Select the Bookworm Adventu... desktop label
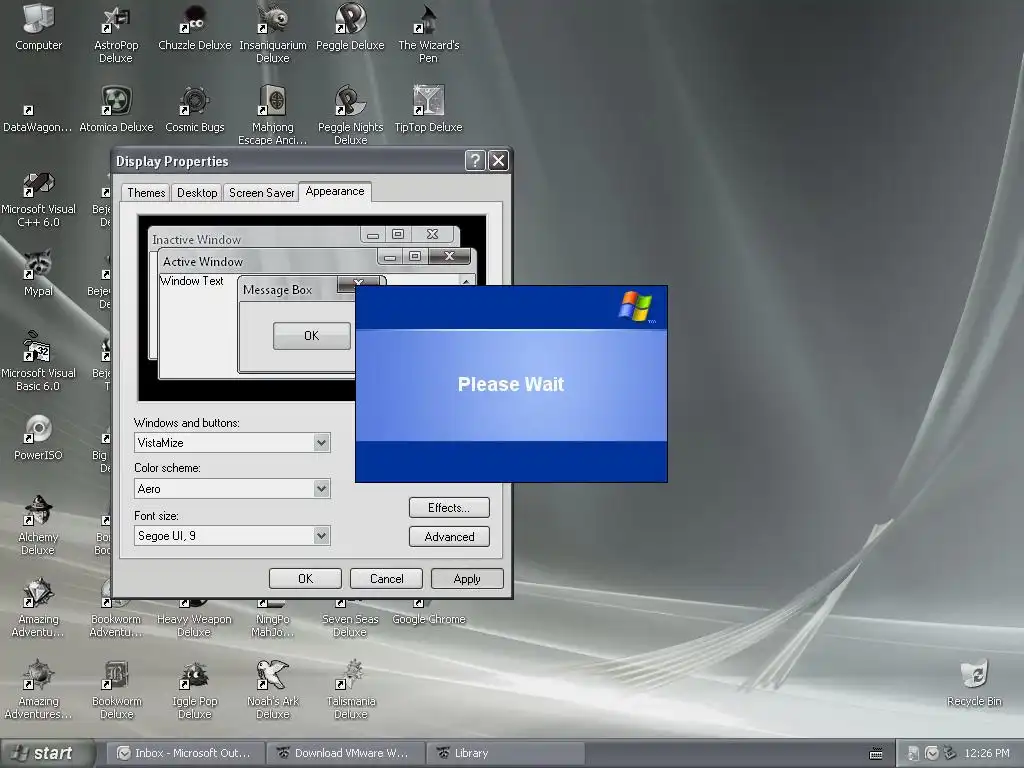 tap(116, 625)
